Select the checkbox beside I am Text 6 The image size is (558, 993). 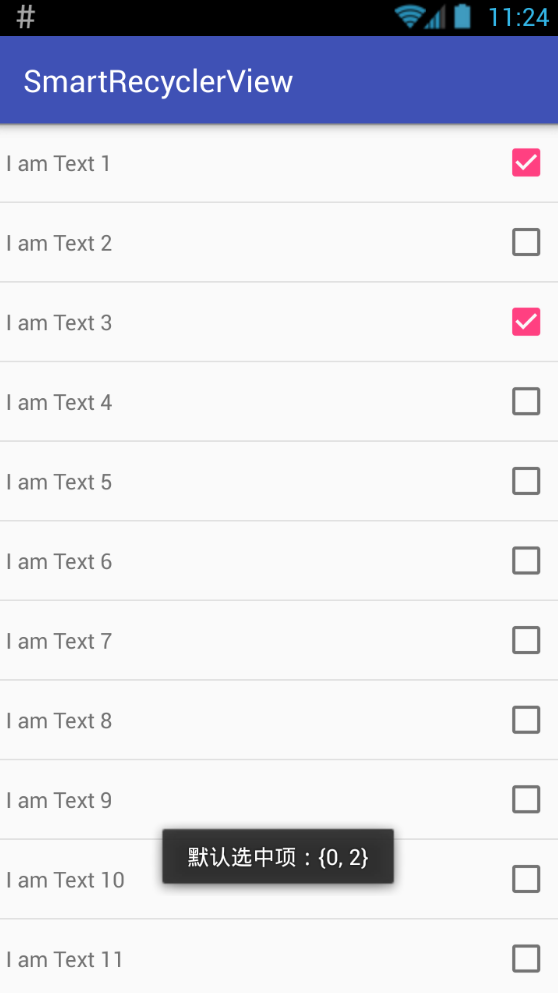(x=526, y=561)
